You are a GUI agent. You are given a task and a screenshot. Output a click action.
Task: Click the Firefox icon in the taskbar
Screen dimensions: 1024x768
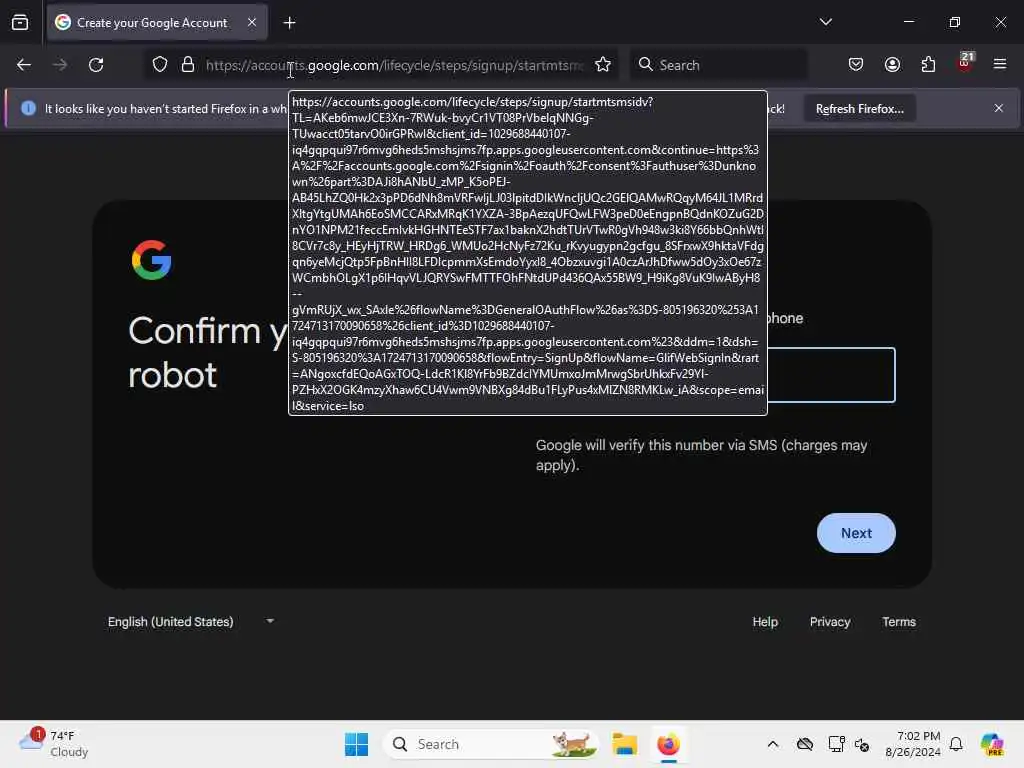(669, 744)
